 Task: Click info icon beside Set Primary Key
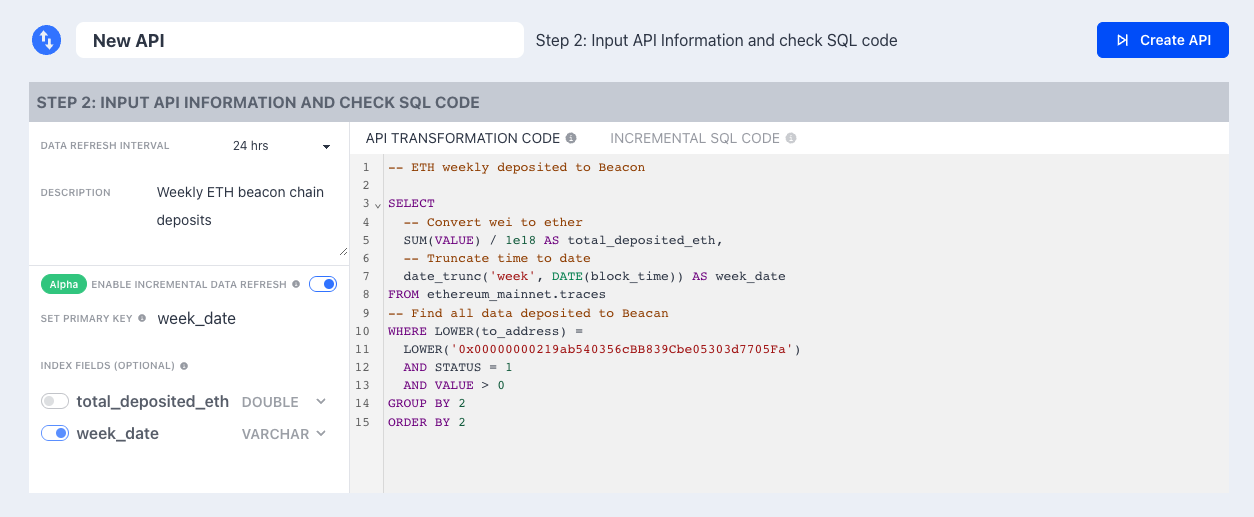pyautogui.click(x=142, y=318)
